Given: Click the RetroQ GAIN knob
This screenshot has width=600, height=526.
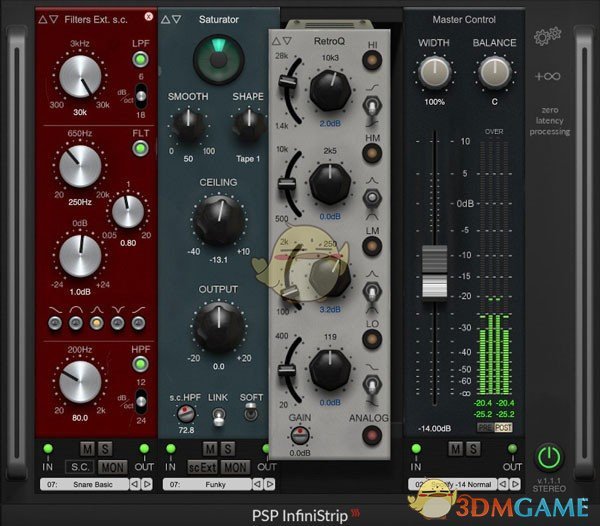Looking at the screenshot, I should [300, 435].
